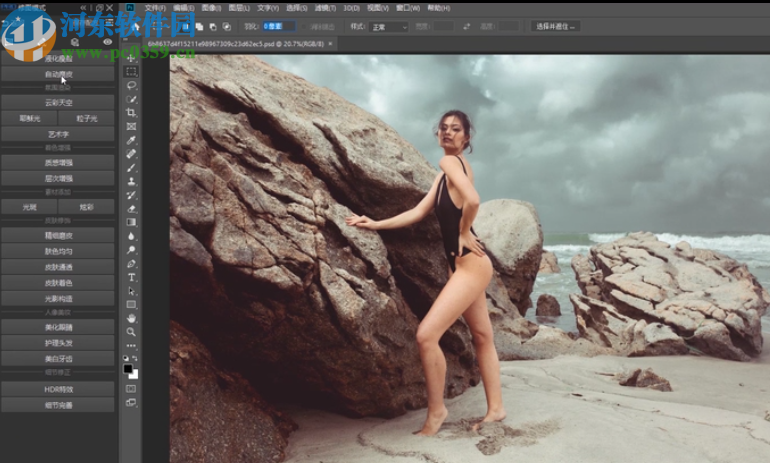Open the 文件 (File) menu
The width and height of the screenshot is (770, 463).
click(x=155, y=8)
